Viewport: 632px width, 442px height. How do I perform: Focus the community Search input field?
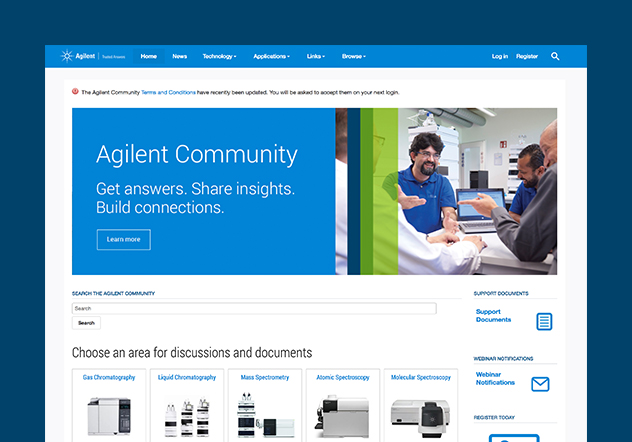(254, 308)
